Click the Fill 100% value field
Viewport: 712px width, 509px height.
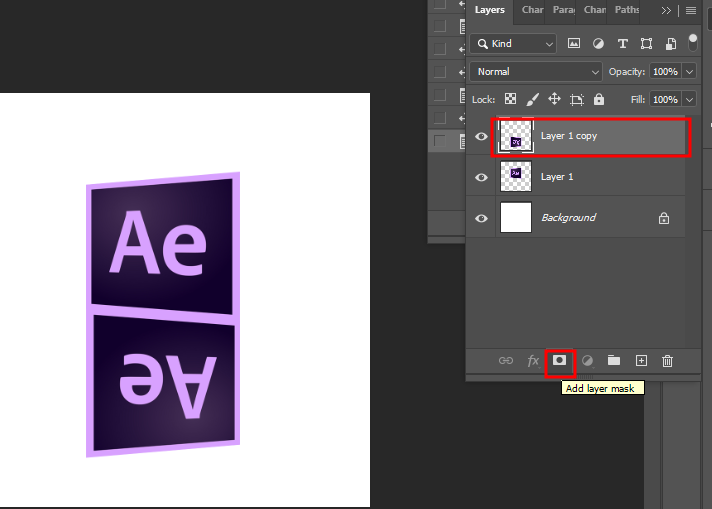click(x=665, y=99)
